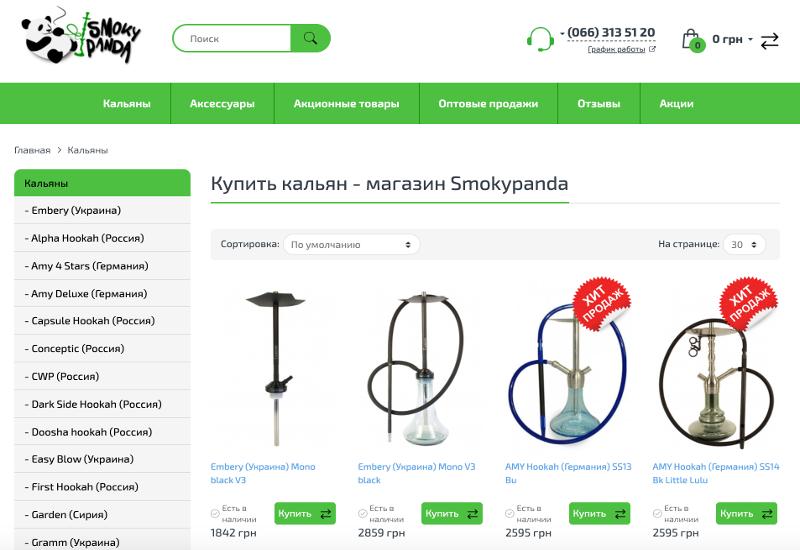This screenshot has width=800, height=550.
Task: Open the shopping bag cart icon
Action: point(693,40)
